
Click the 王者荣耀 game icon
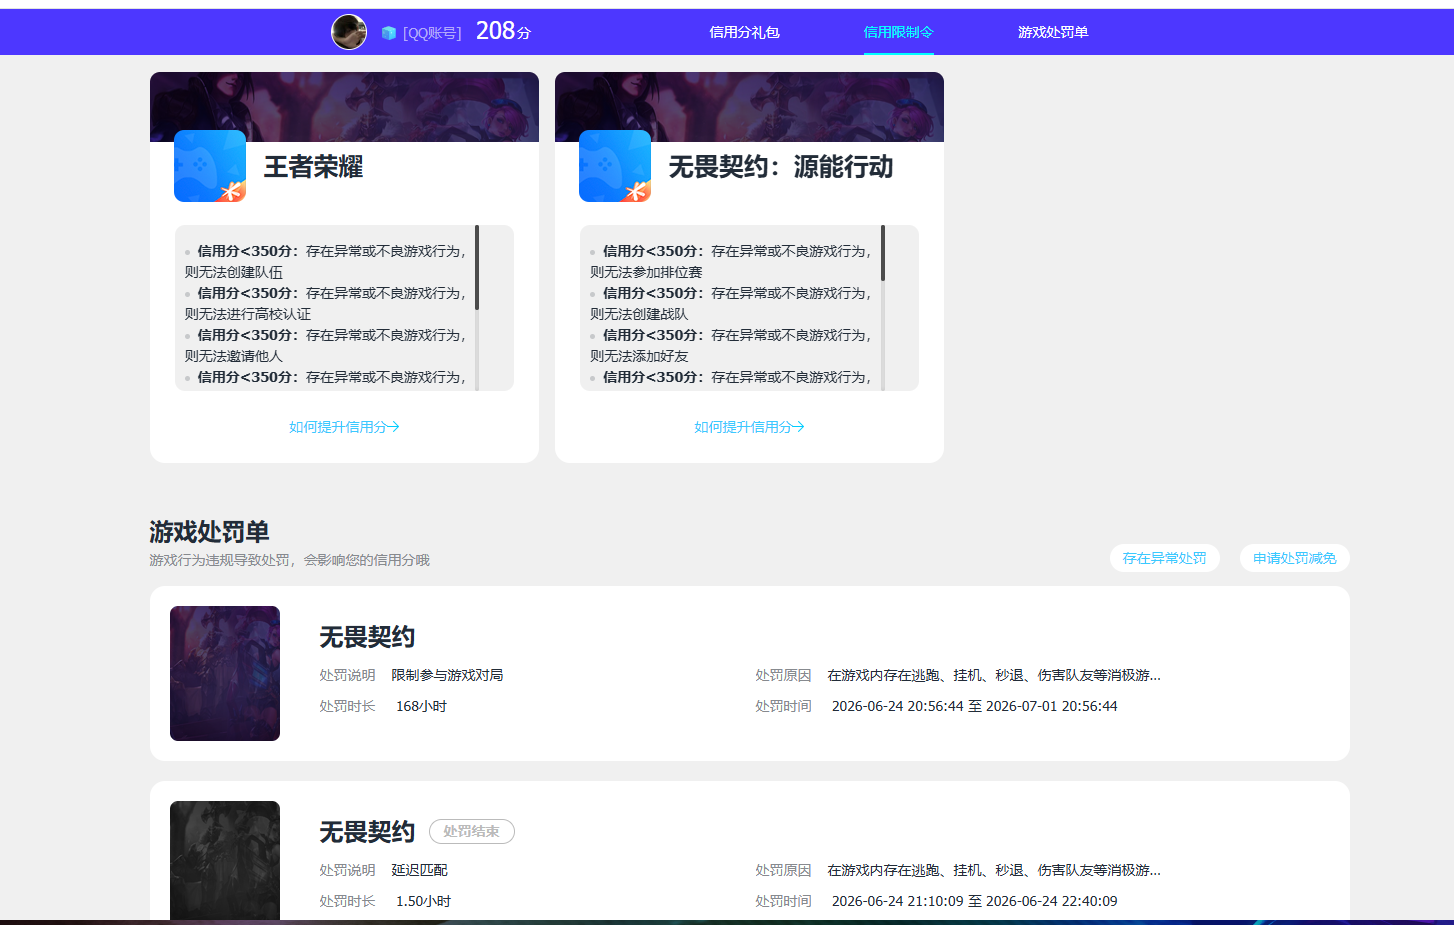click(210, 166)
